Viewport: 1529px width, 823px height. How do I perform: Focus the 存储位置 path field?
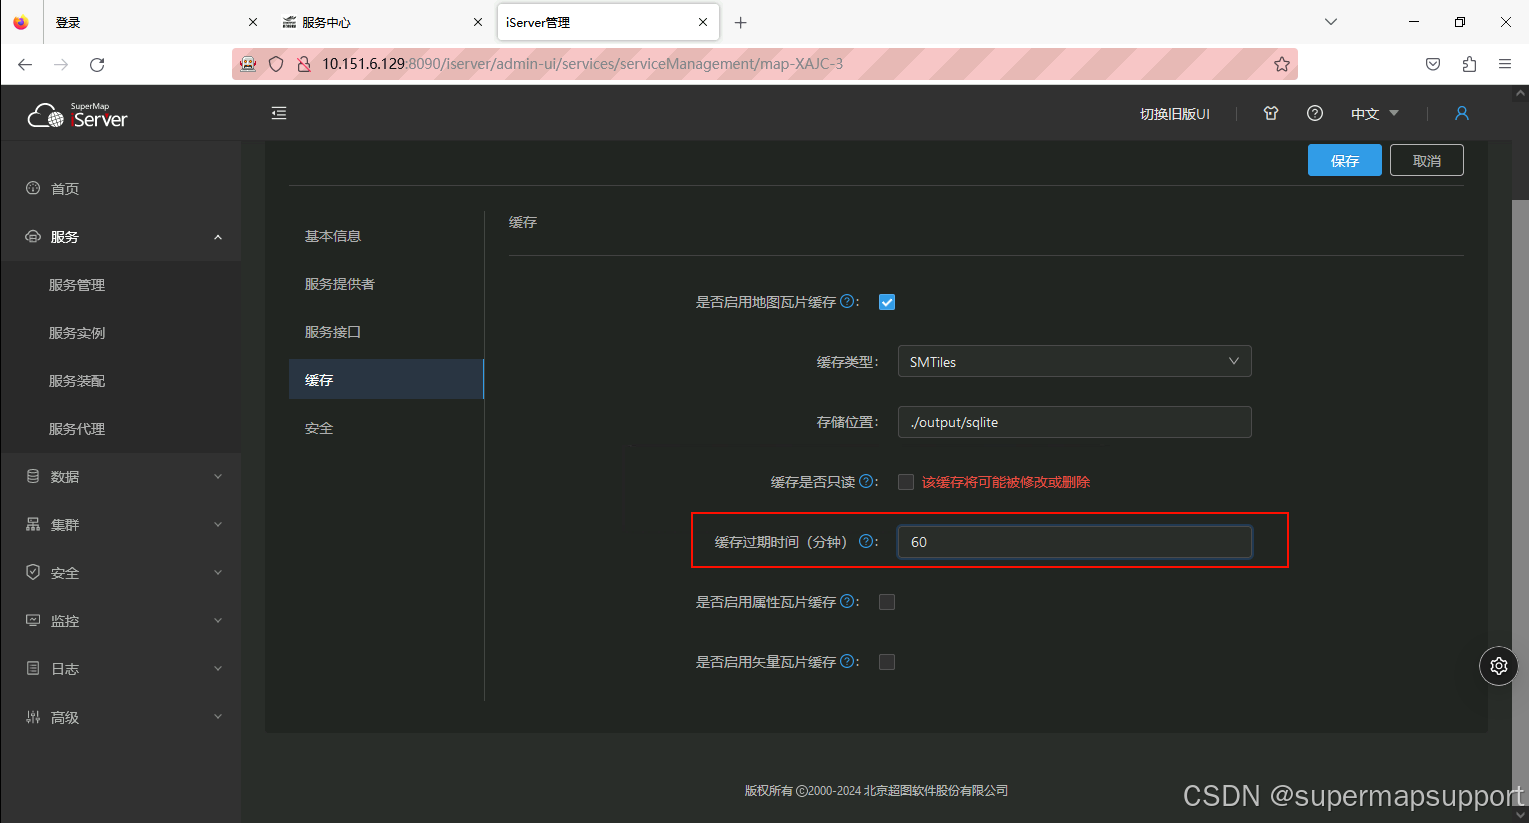point(1075,422)
